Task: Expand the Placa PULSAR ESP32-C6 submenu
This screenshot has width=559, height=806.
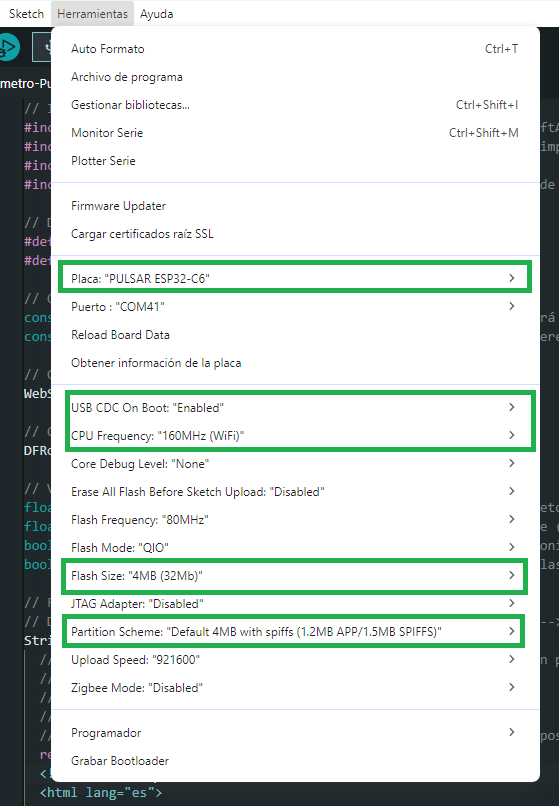Action: pyautogui.click(x=295, y=278)
